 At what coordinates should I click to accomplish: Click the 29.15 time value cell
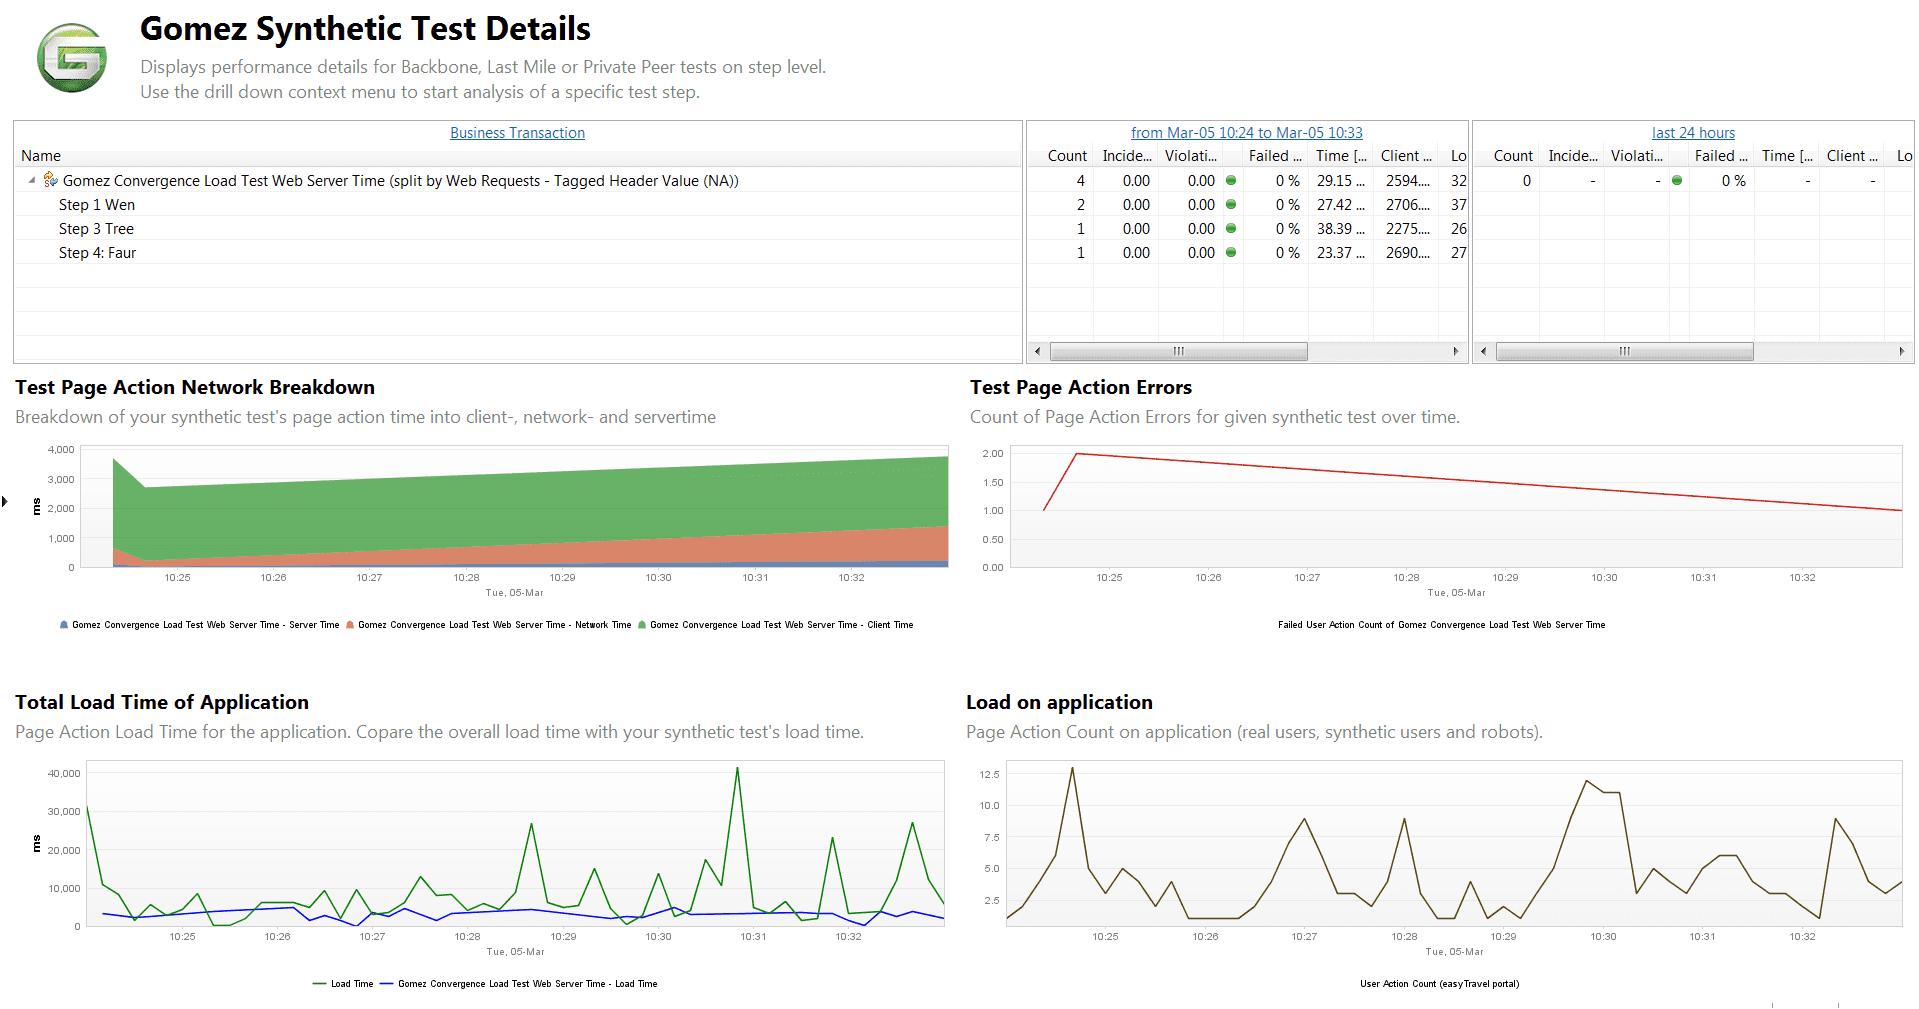click(x=1340, y=180)
